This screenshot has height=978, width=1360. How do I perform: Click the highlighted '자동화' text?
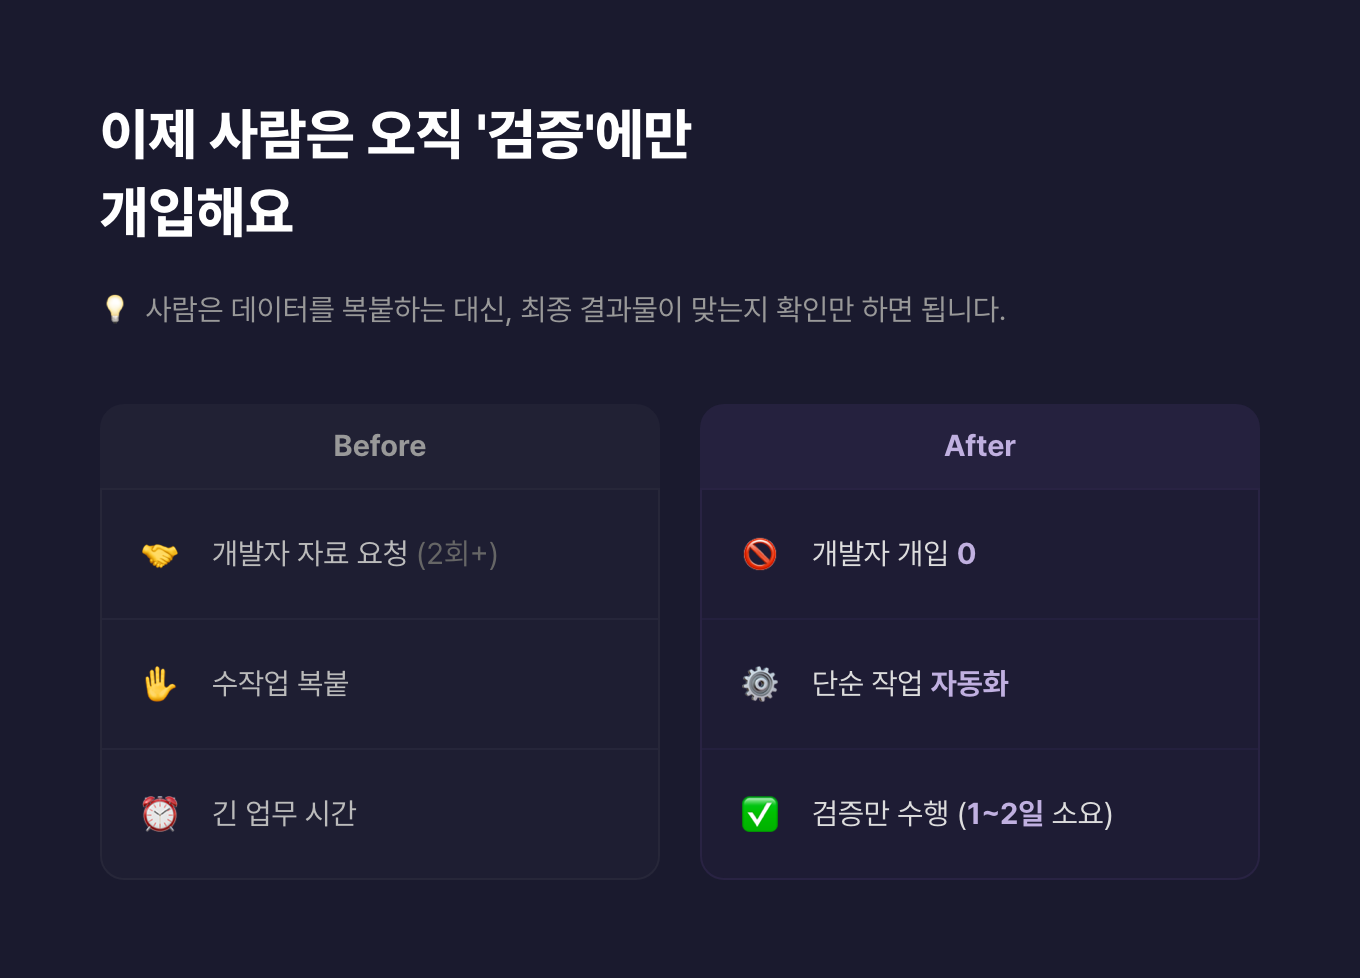point(969,684)
